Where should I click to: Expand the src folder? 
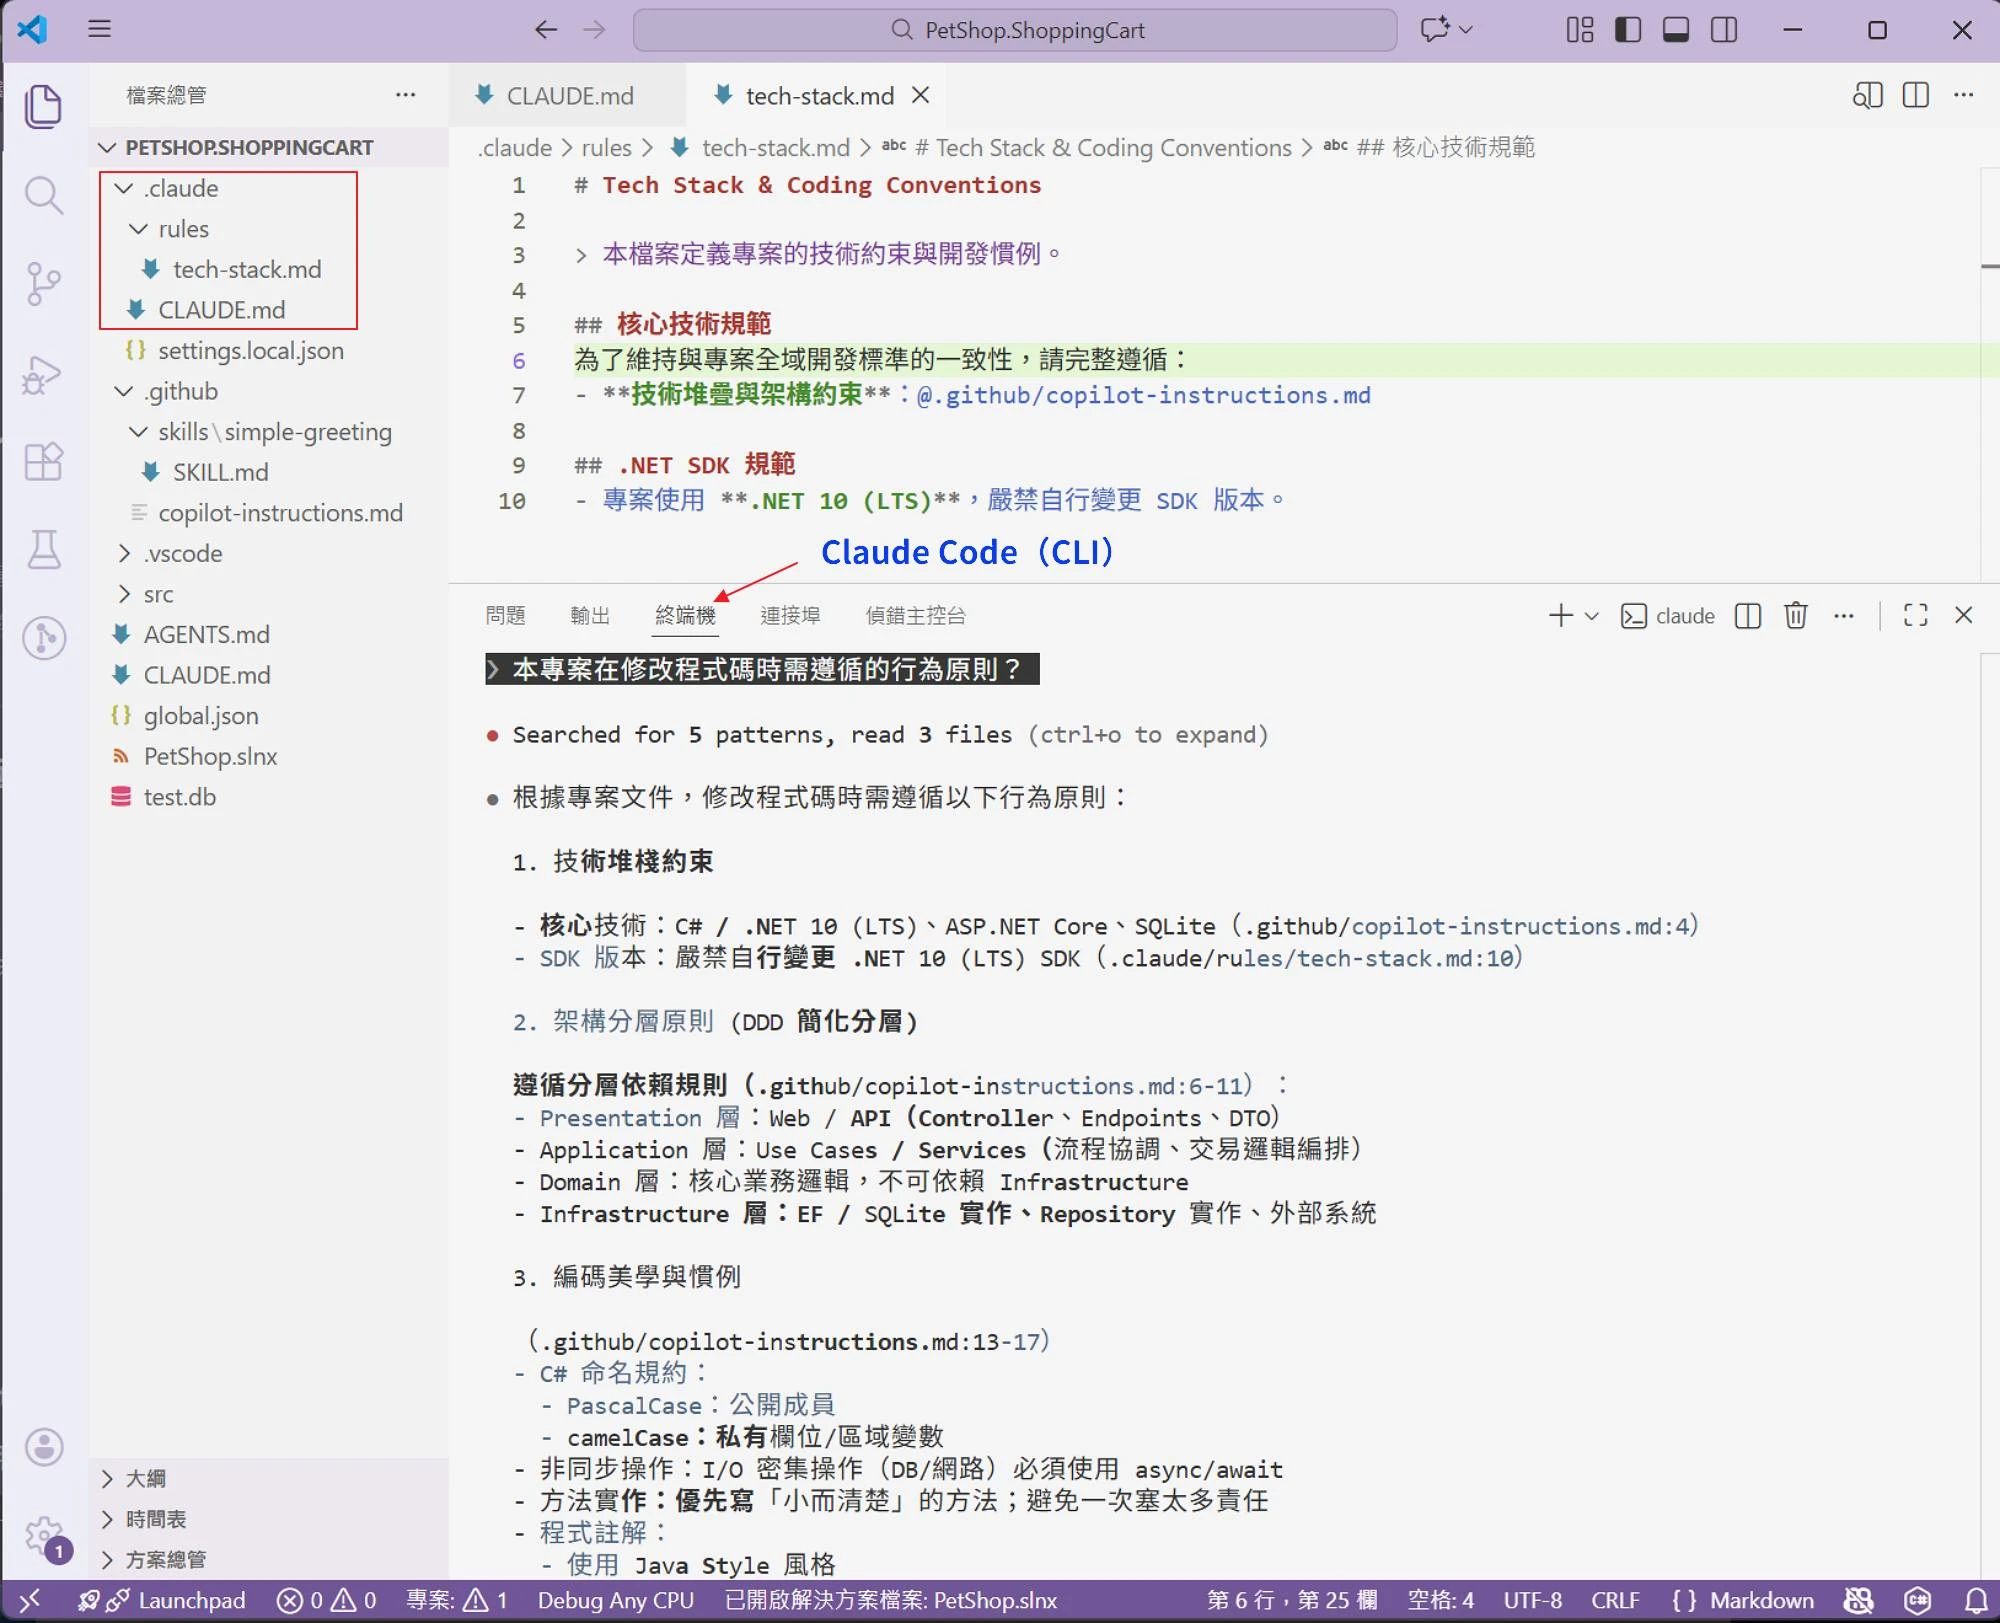[158, 594]
